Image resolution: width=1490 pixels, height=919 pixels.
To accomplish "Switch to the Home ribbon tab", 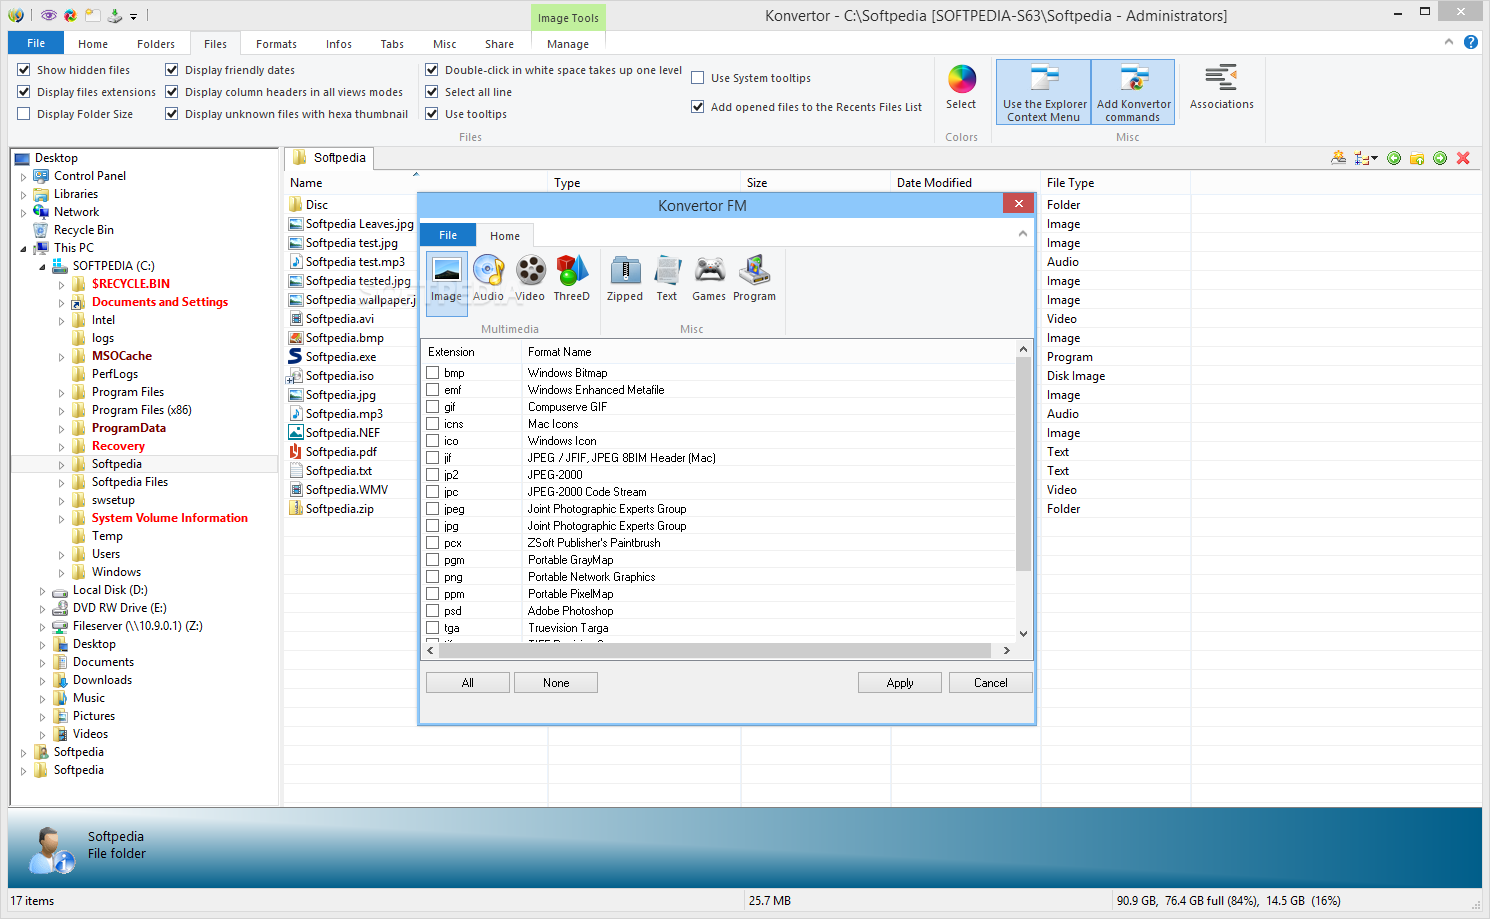I will click(x=93, y=44).
